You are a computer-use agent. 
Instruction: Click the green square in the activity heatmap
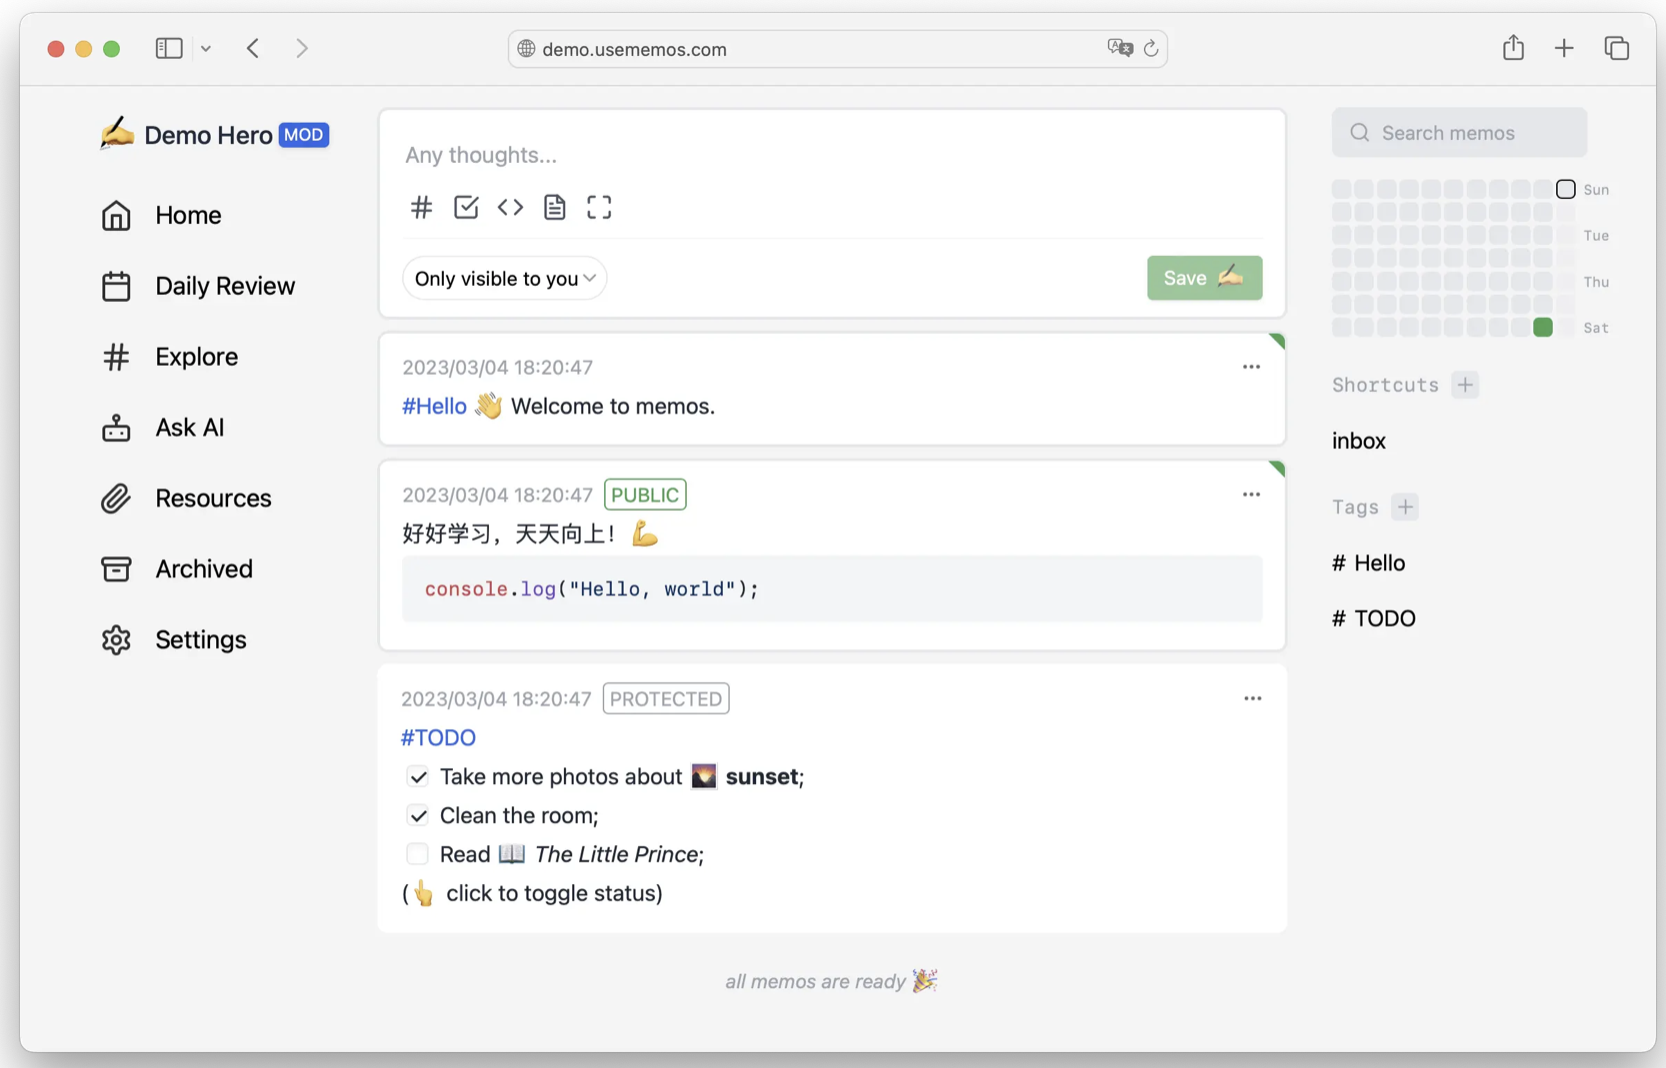pyautogui.click(x=1542, y=327)
